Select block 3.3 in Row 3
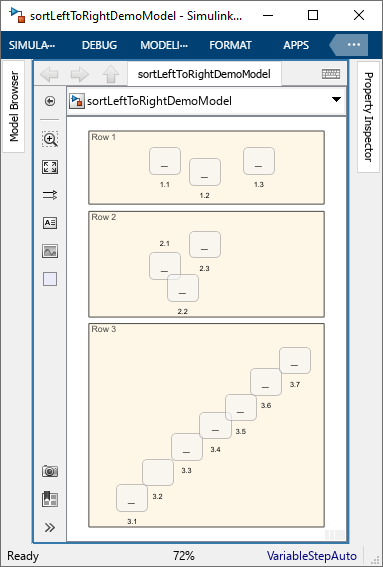The height and width of the screenshot is (567, 383). pyautogui.click(x=187, y=447)
